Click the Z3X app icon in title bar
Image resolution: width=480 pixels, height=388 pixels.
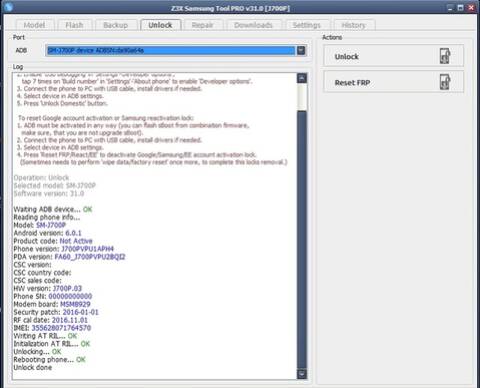(x=8, y=7)
